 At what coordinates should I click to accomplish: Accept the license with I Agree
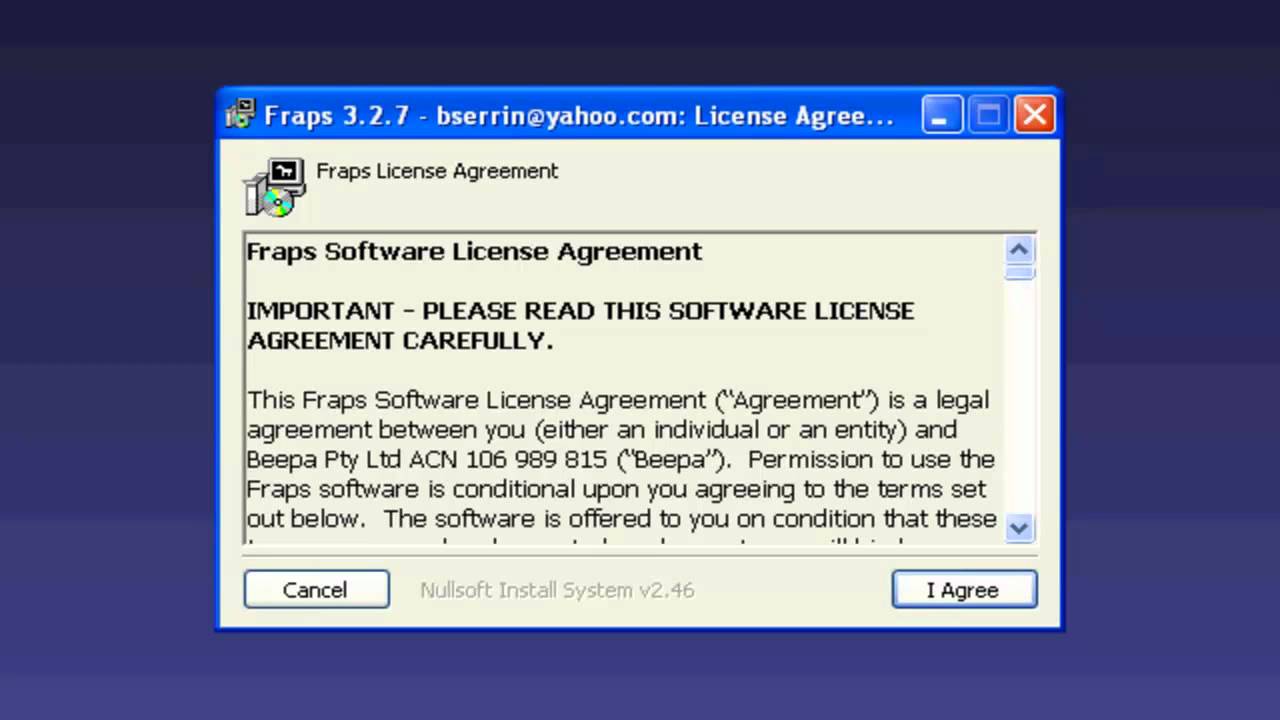(x=964, y=590)
